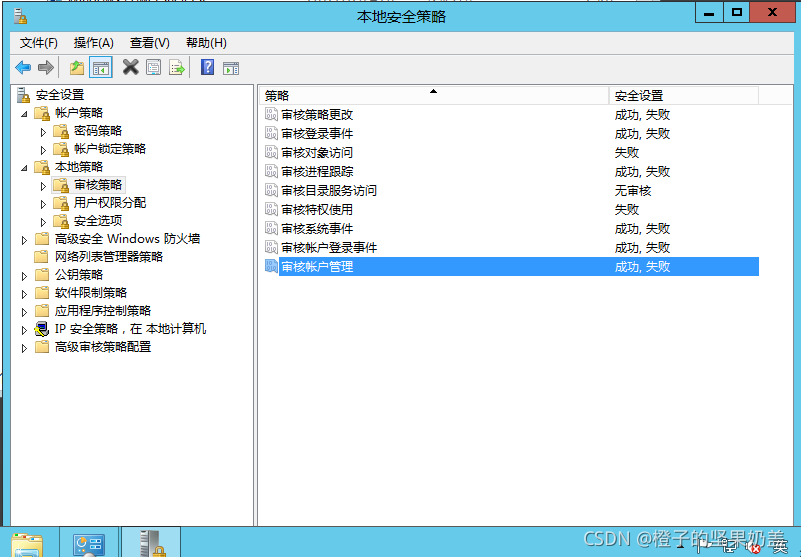Click the Help question mark icon
Viewport: 801px width, 557px height.
207,67
